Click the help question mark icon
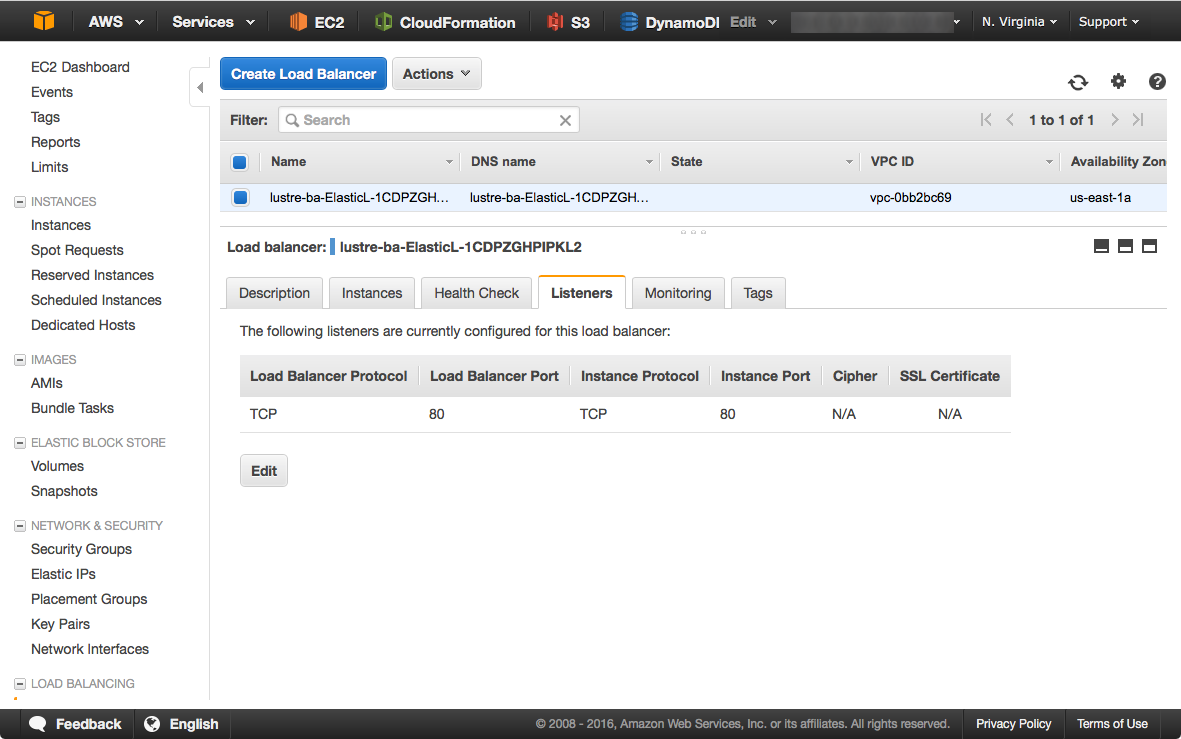This screenshot has height=739, width=1181. pos(1157,82)
